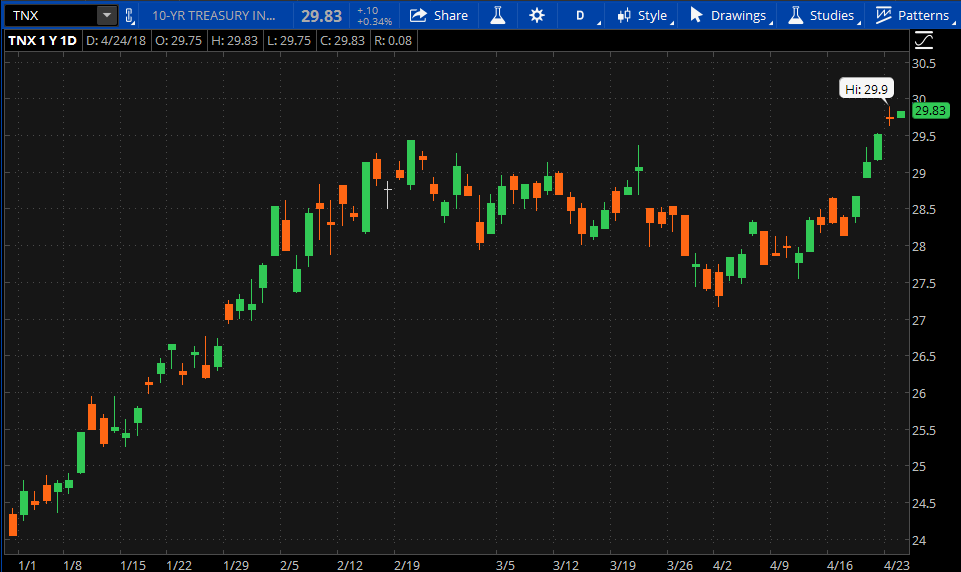Click the 26 price axis label

[919, 394]
